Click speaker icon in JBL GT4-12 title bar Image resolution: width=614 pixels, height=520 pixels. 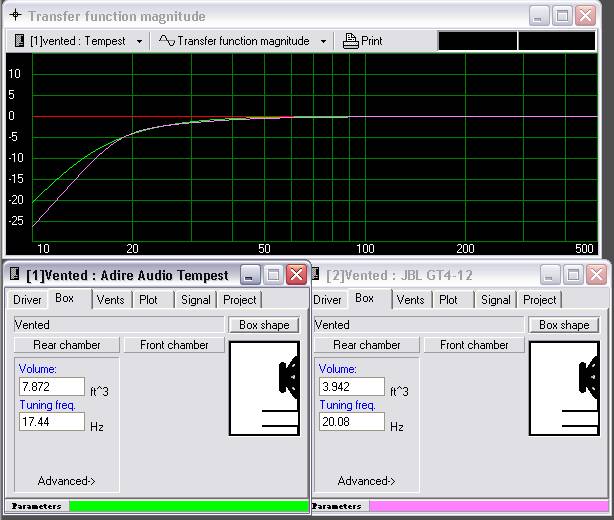(x=315, y=274)
